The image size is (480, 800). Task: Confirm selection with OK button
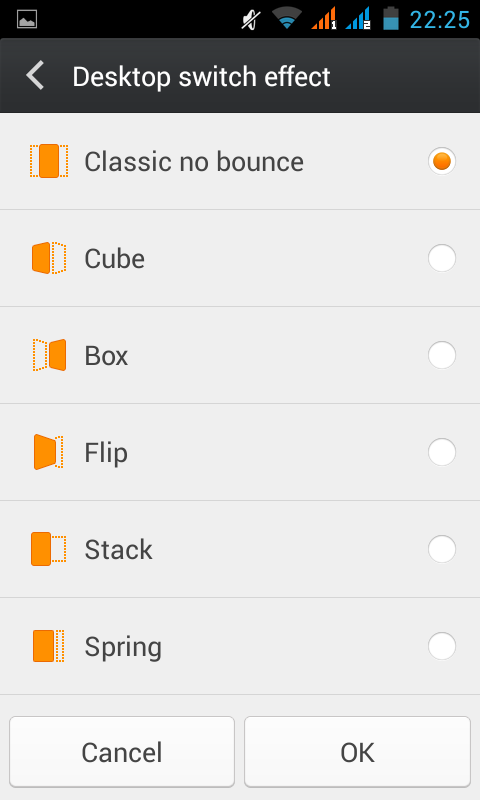[357, 752]
